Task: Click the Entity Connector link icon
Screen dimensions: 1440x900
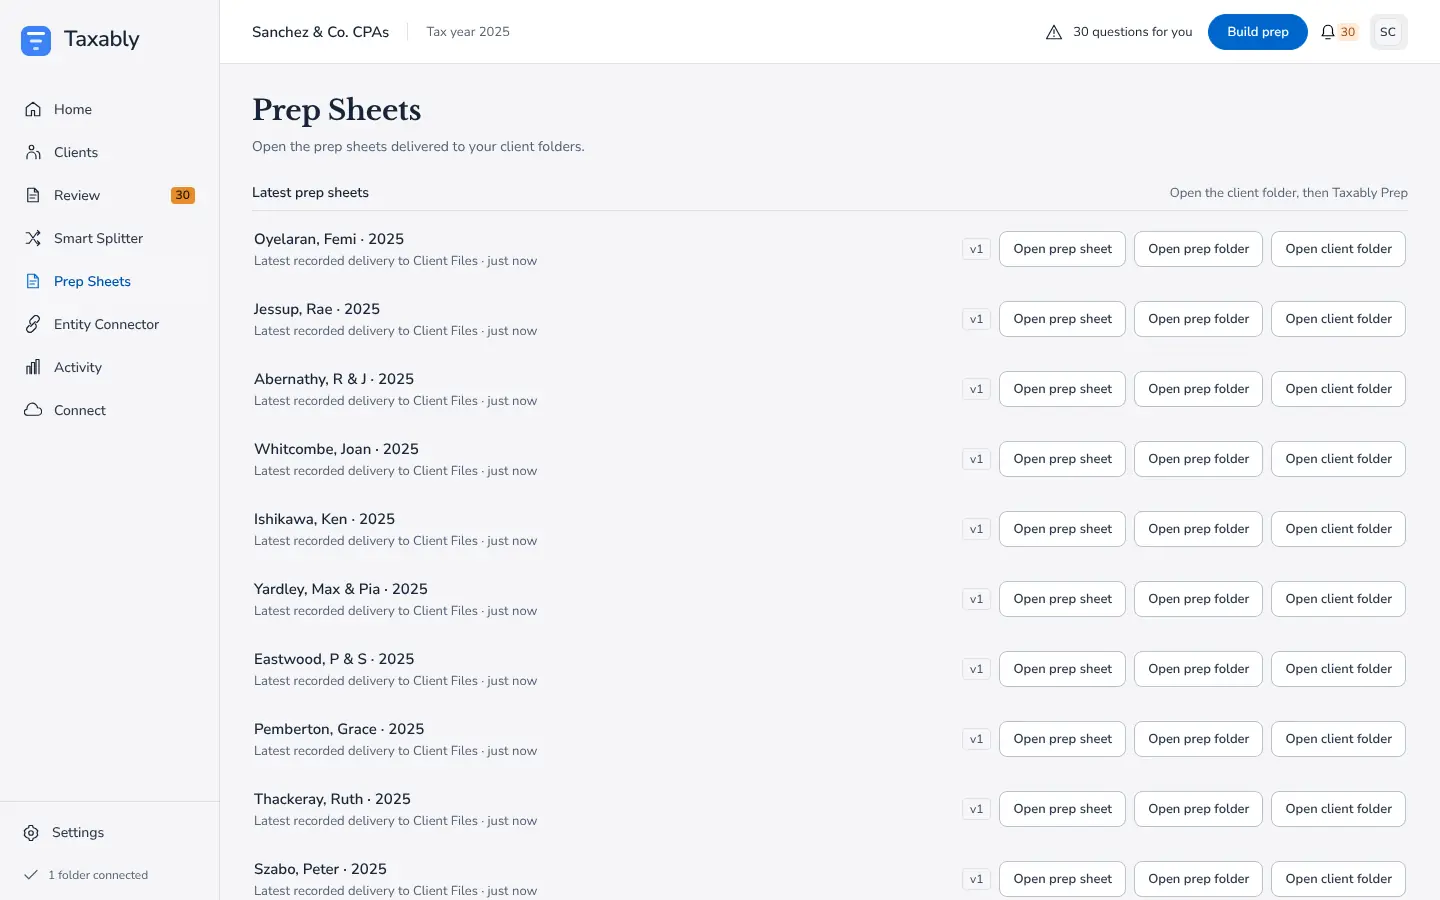Action: (x=33, y=324)
